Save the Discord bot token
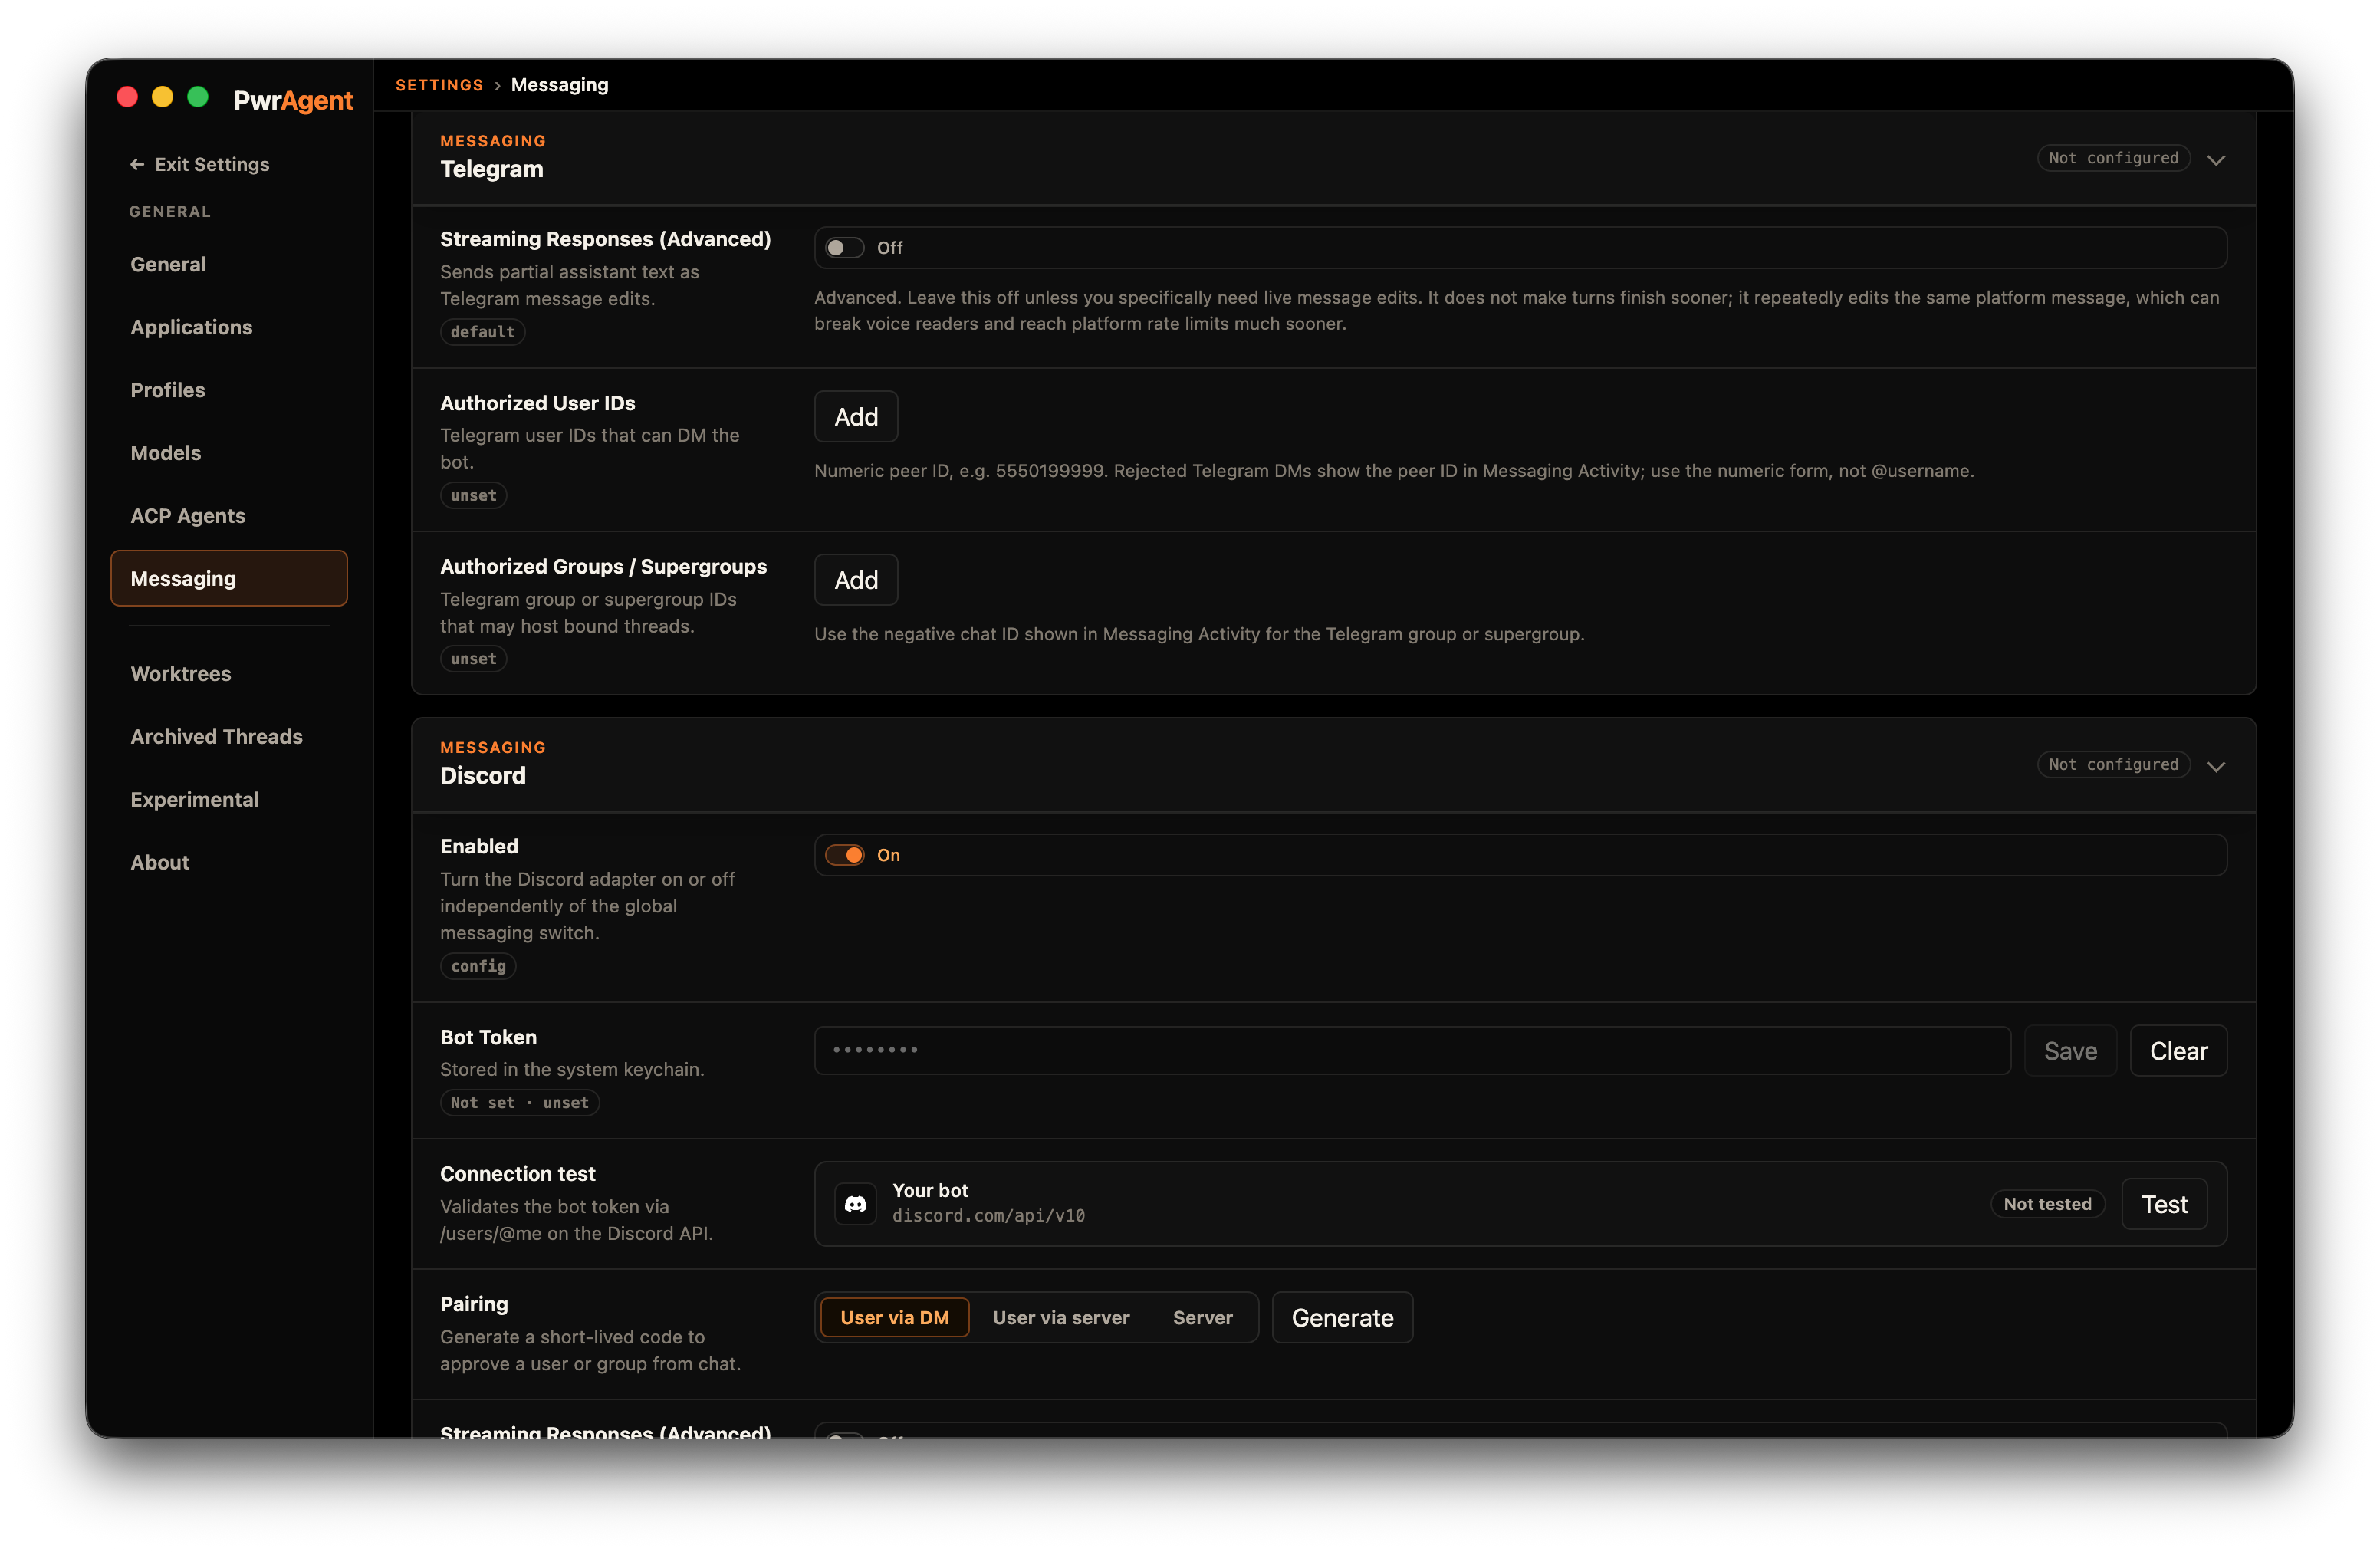The image size is (2380, 1552). tap(2070, 1051)
